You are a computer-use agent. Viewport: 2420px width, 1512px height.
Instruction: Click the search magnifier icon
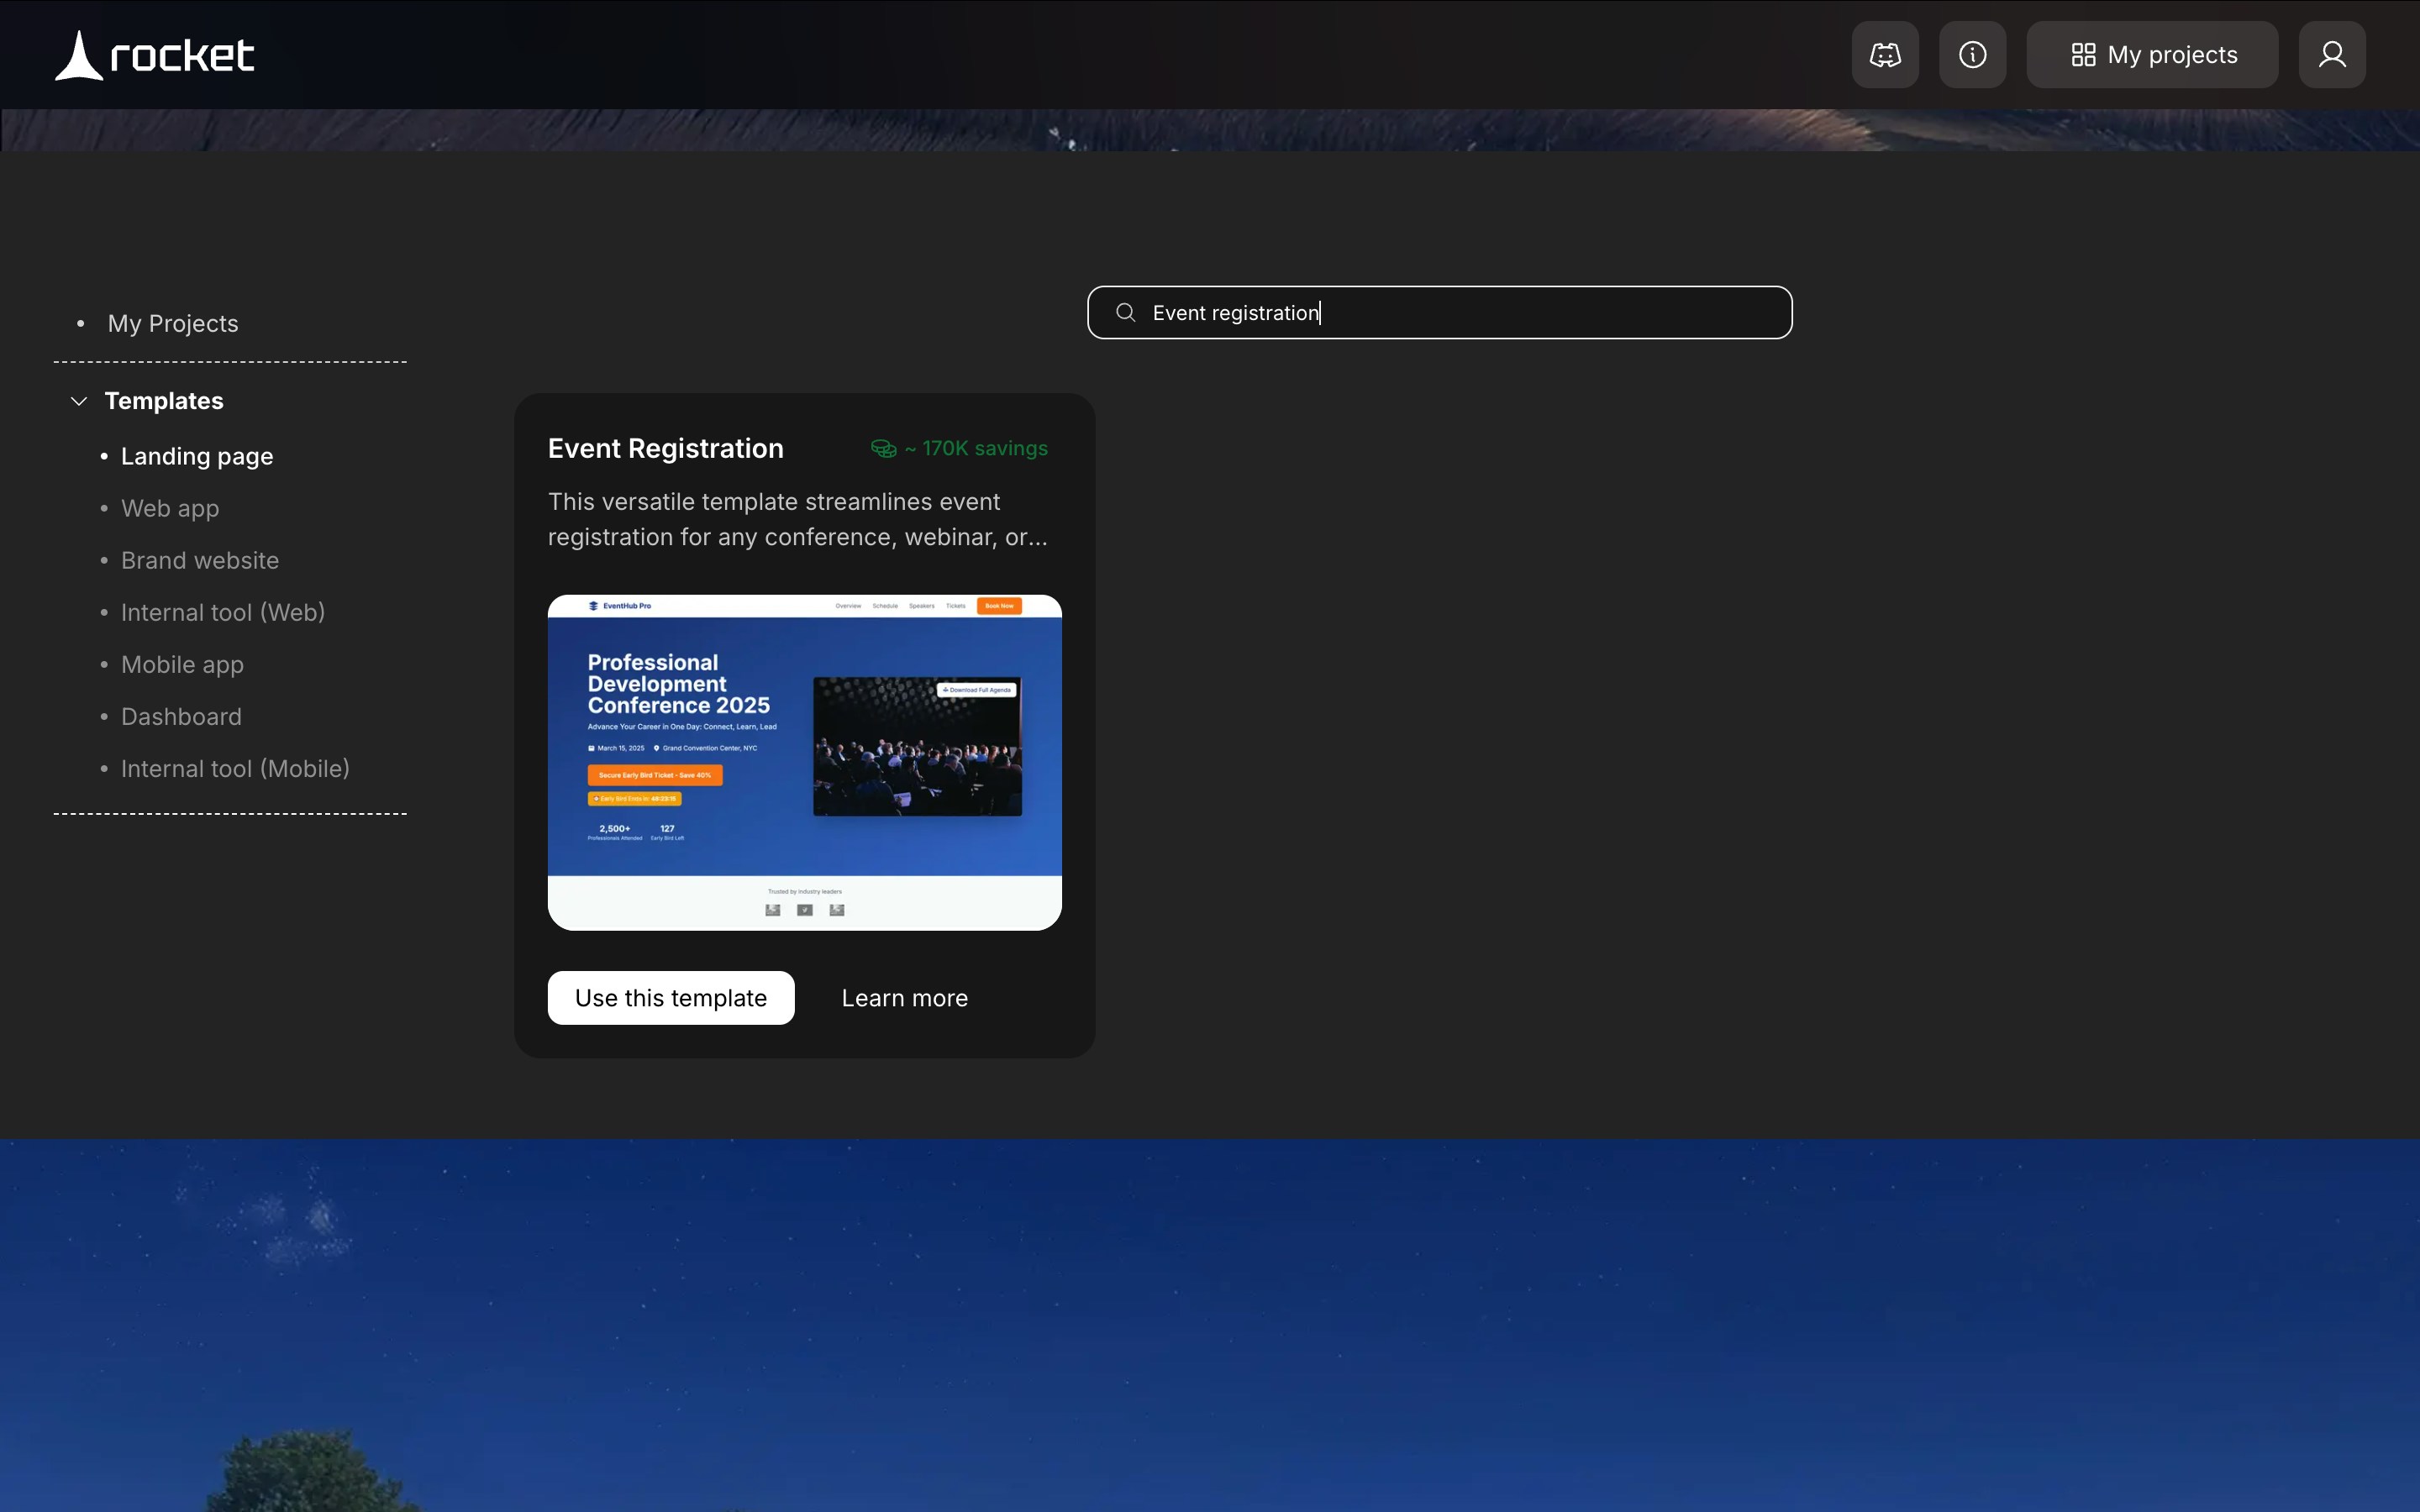[1125, 313]
